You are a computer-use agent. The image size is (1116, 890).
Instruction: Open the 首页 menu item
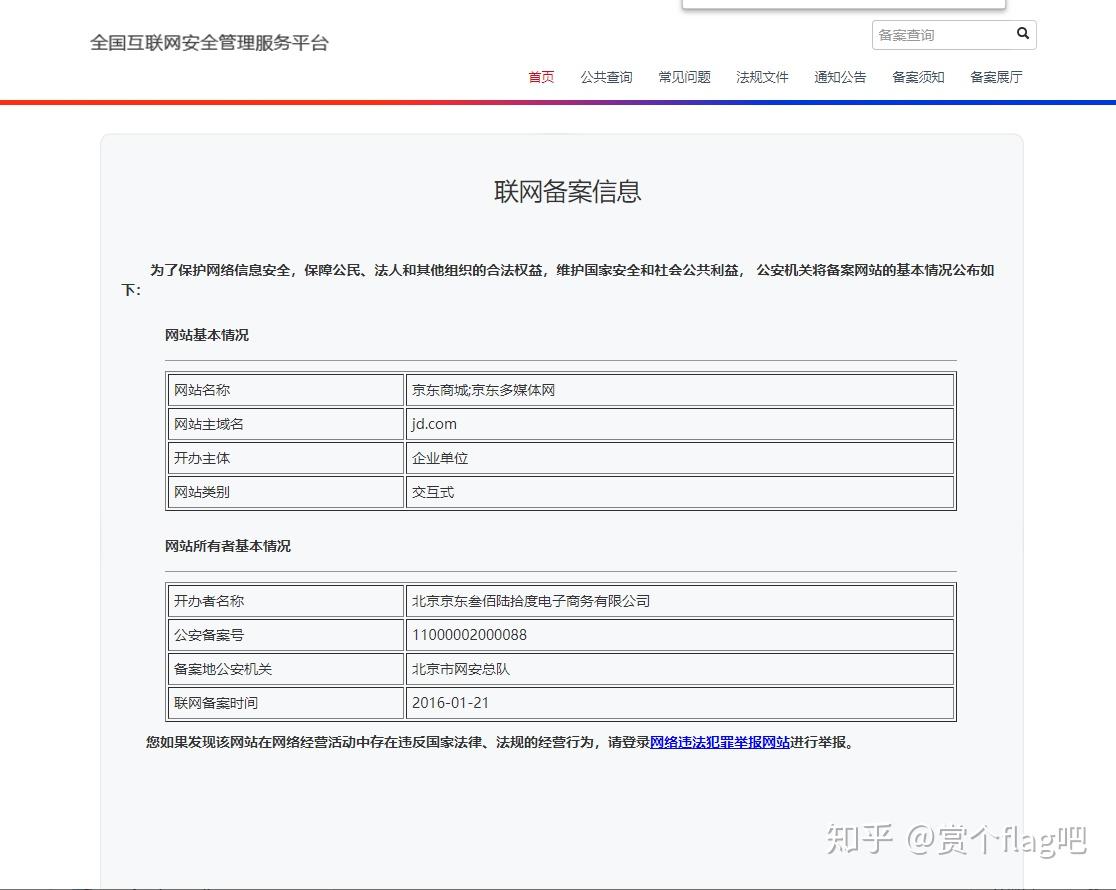click(x=541, y=77)
